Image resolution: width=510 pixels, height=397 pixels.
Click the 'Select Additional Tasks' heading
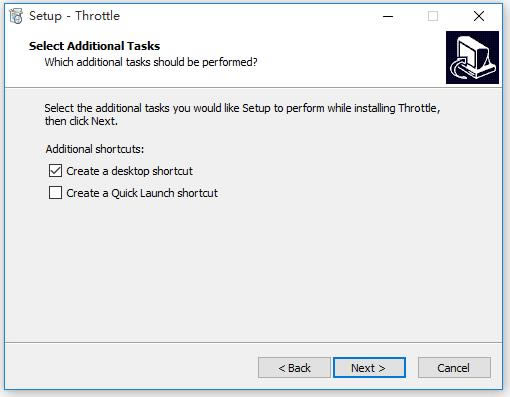[x=94, y=46]
